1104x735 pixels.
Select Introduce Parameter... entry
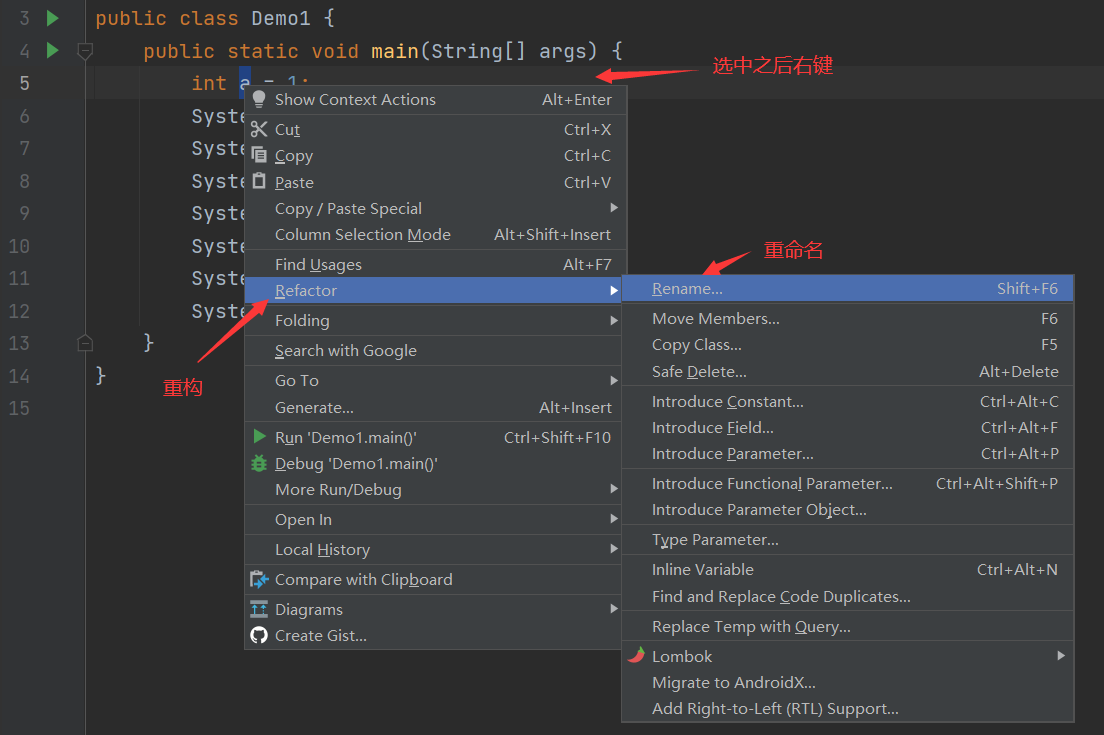848,454
